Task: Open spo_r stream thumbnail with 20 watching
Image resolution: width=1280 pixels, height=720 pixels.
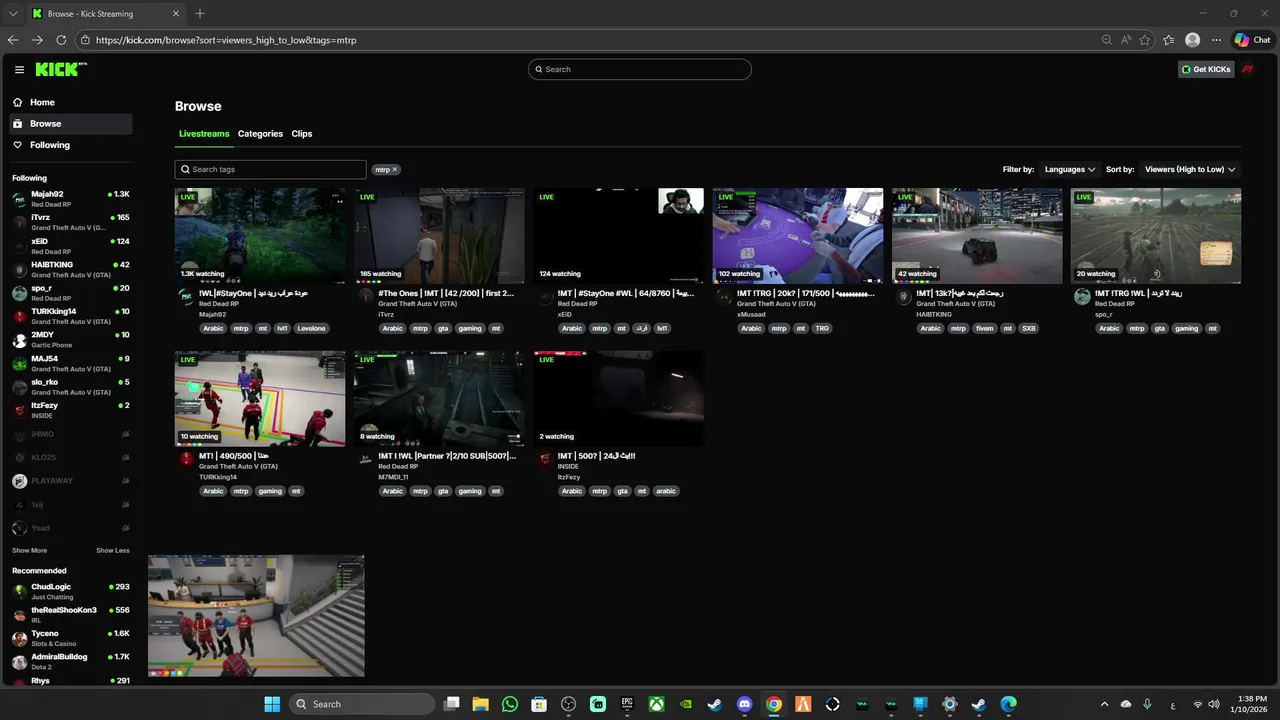Action: pyautogui.click(x=1156, y=236)
